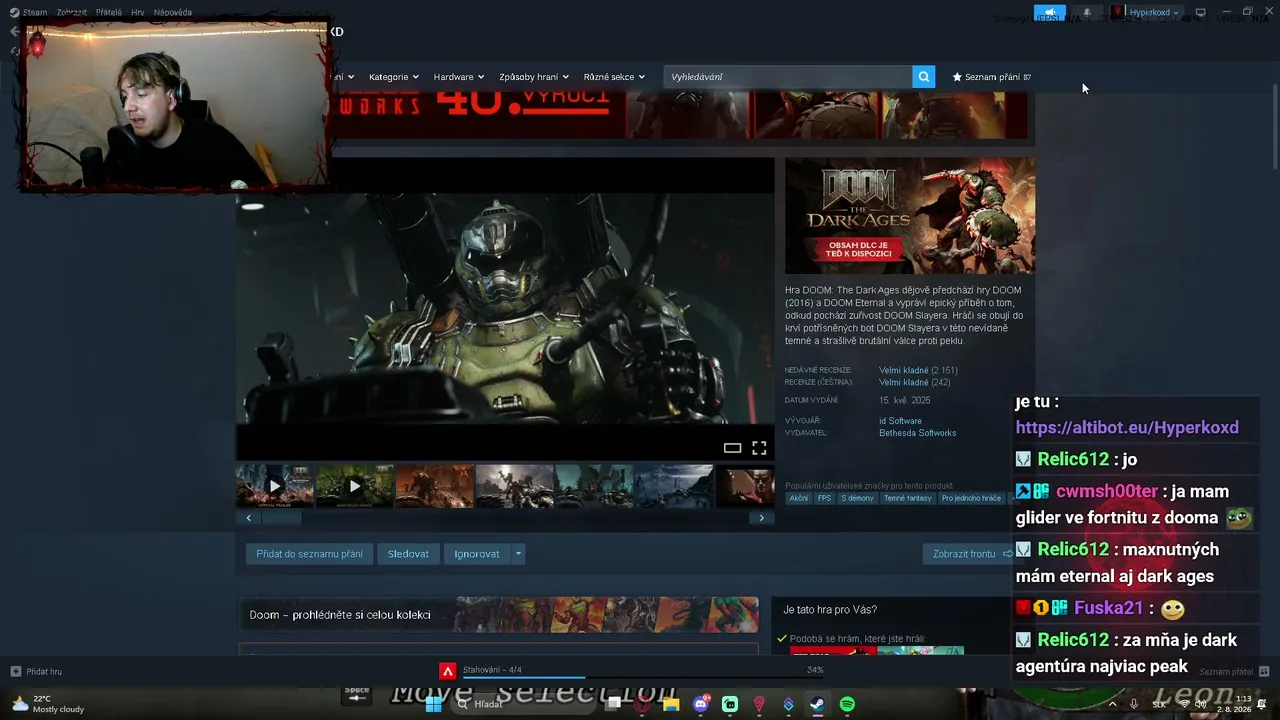
Task: Click the Sledovat button
Action: (x=408, y=554)
